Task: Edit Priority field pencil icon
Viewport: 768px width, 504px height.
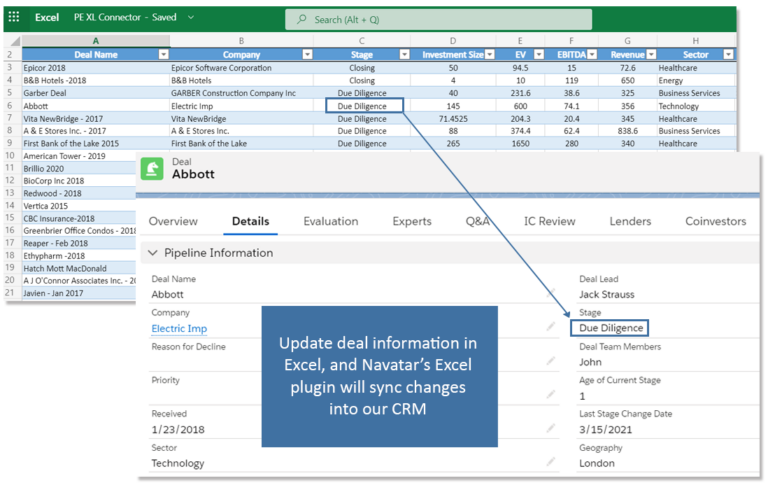Action: click(551, 394)
